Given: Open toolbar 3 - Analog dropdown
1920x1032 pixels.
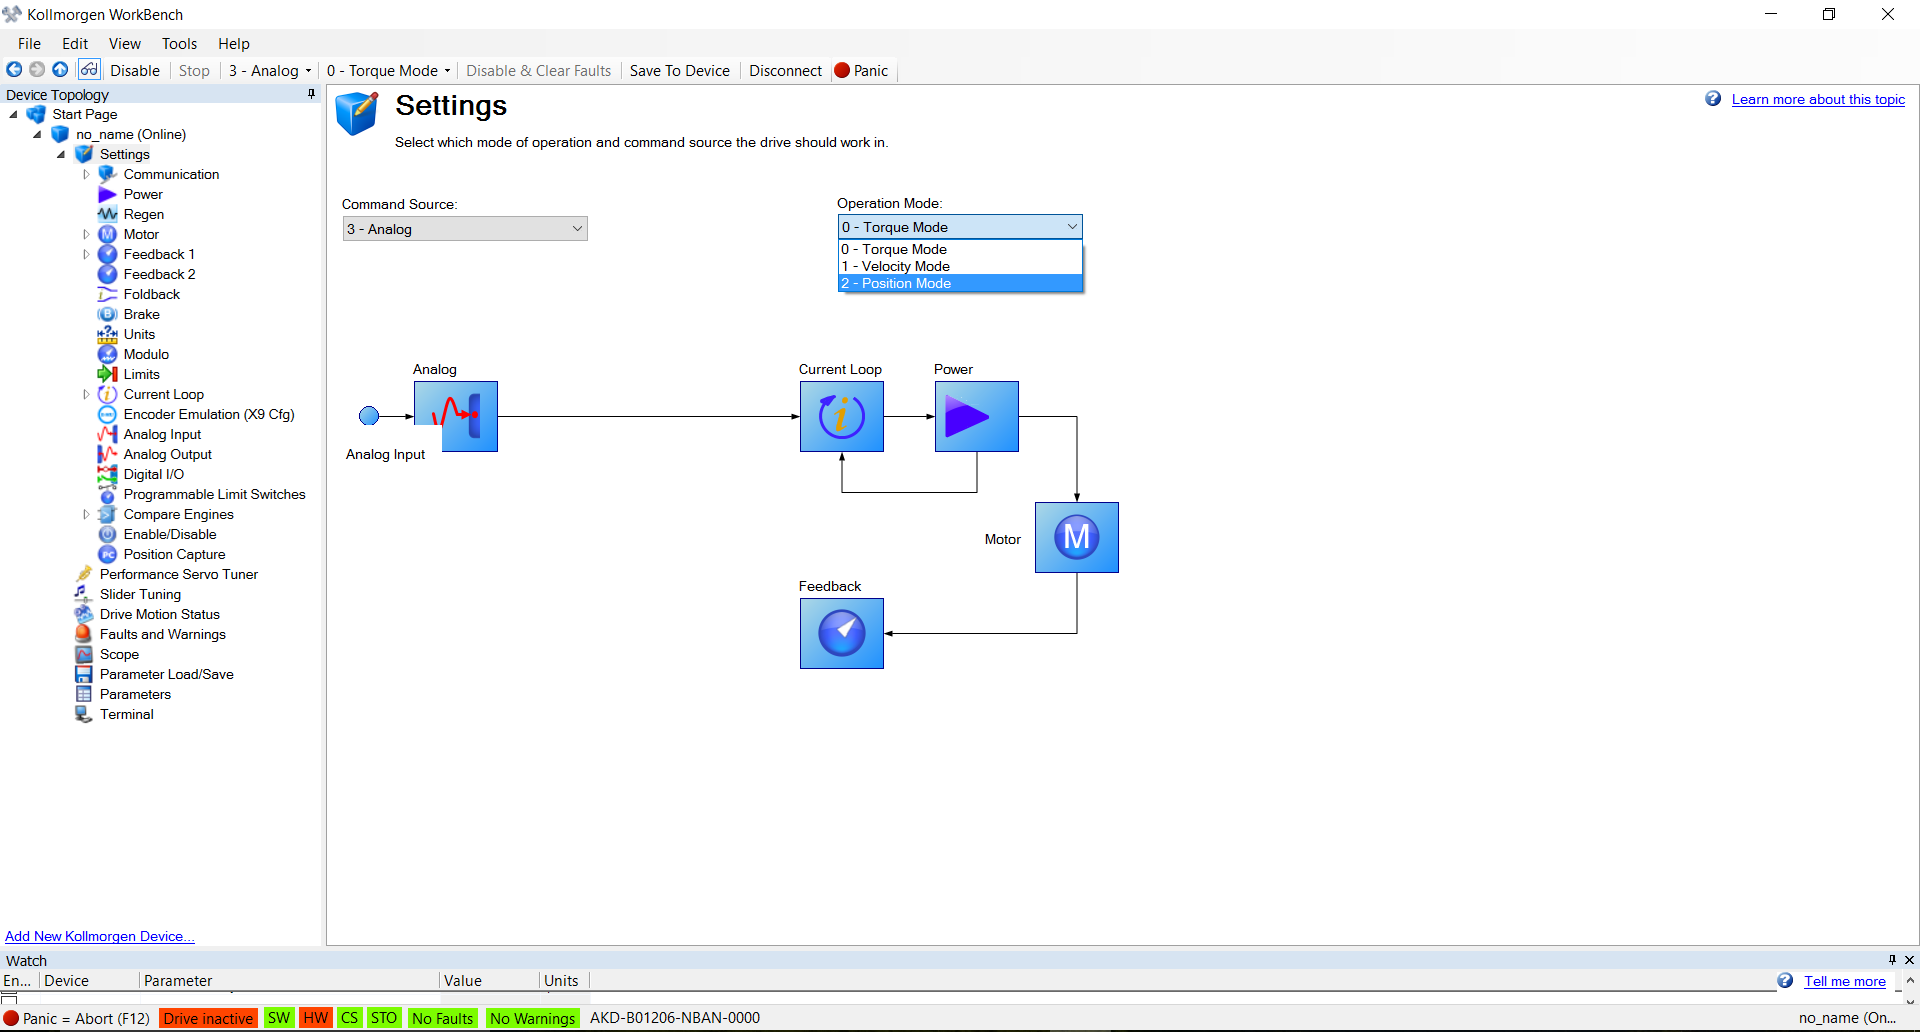Looking at the screenshot, I should pos(270,71).
